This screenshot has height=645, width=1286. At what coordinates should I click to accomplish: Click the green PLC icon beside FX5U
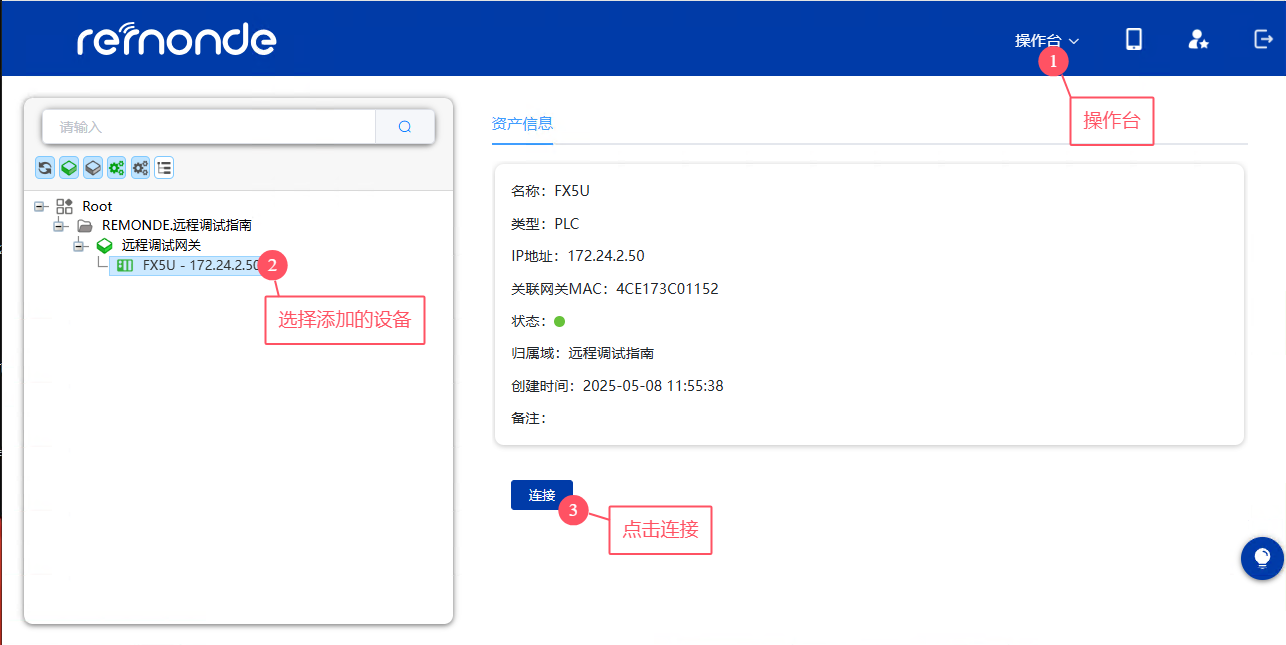pyautogui.click(x=125, y=265)
